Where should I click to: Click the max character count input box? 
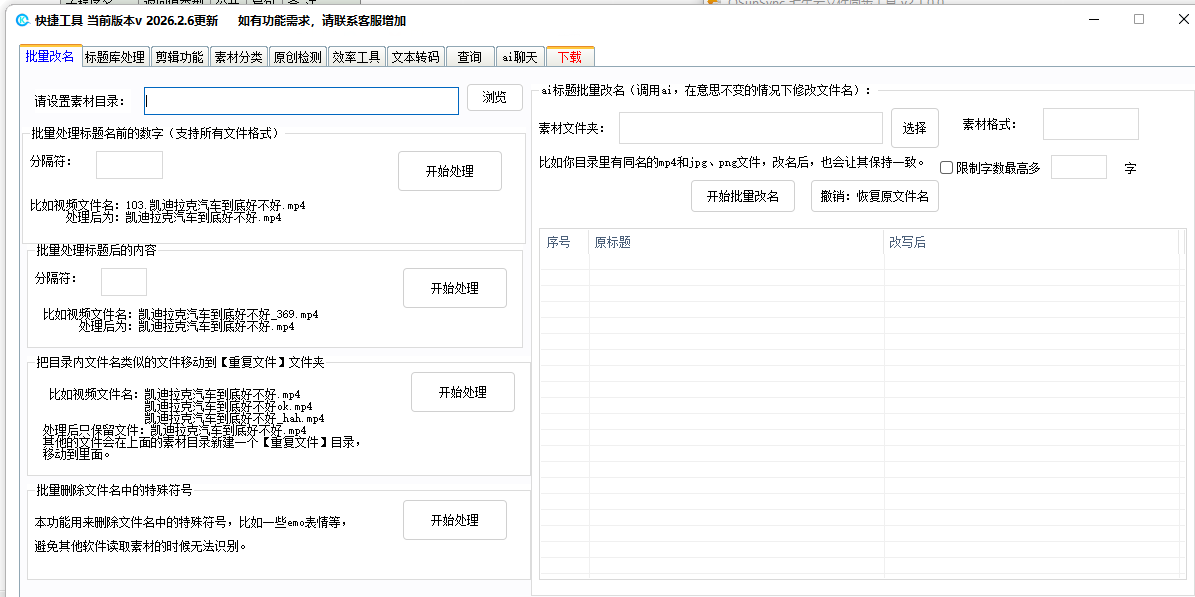[1078, 167]
